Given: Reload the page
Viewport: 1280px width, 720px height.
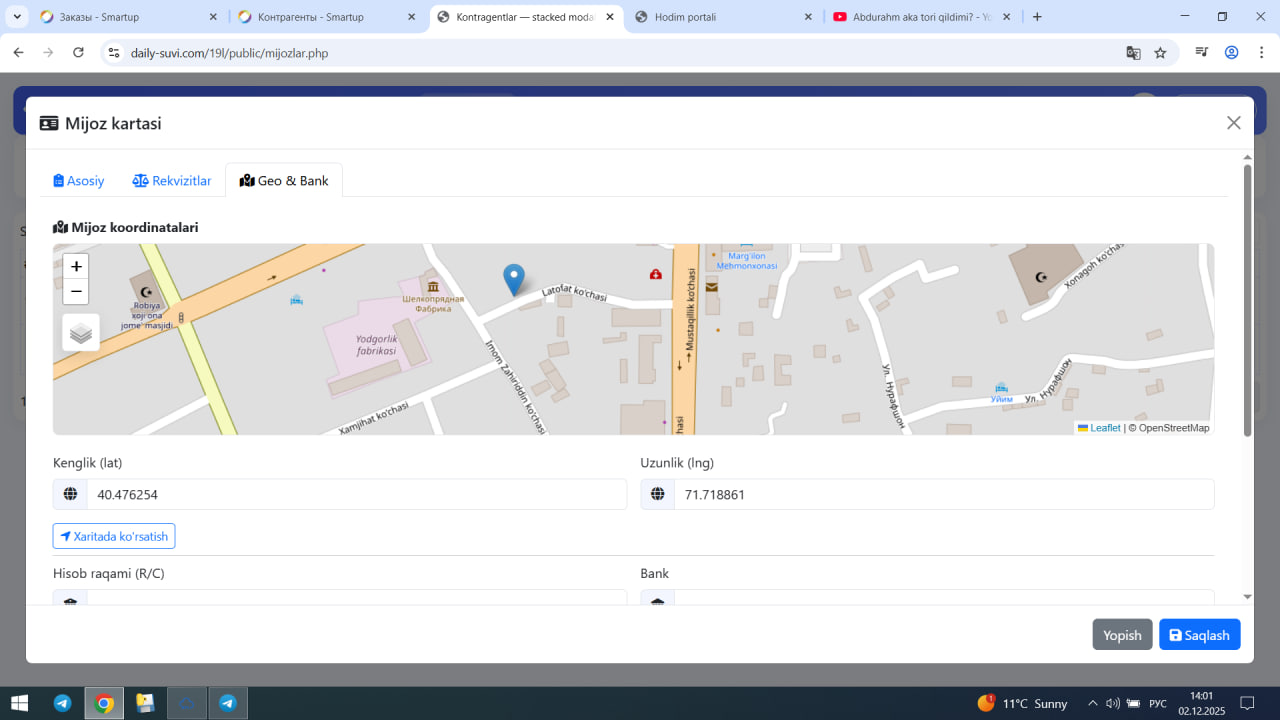Looking at the screenshot, I should [x=78, y=53].
